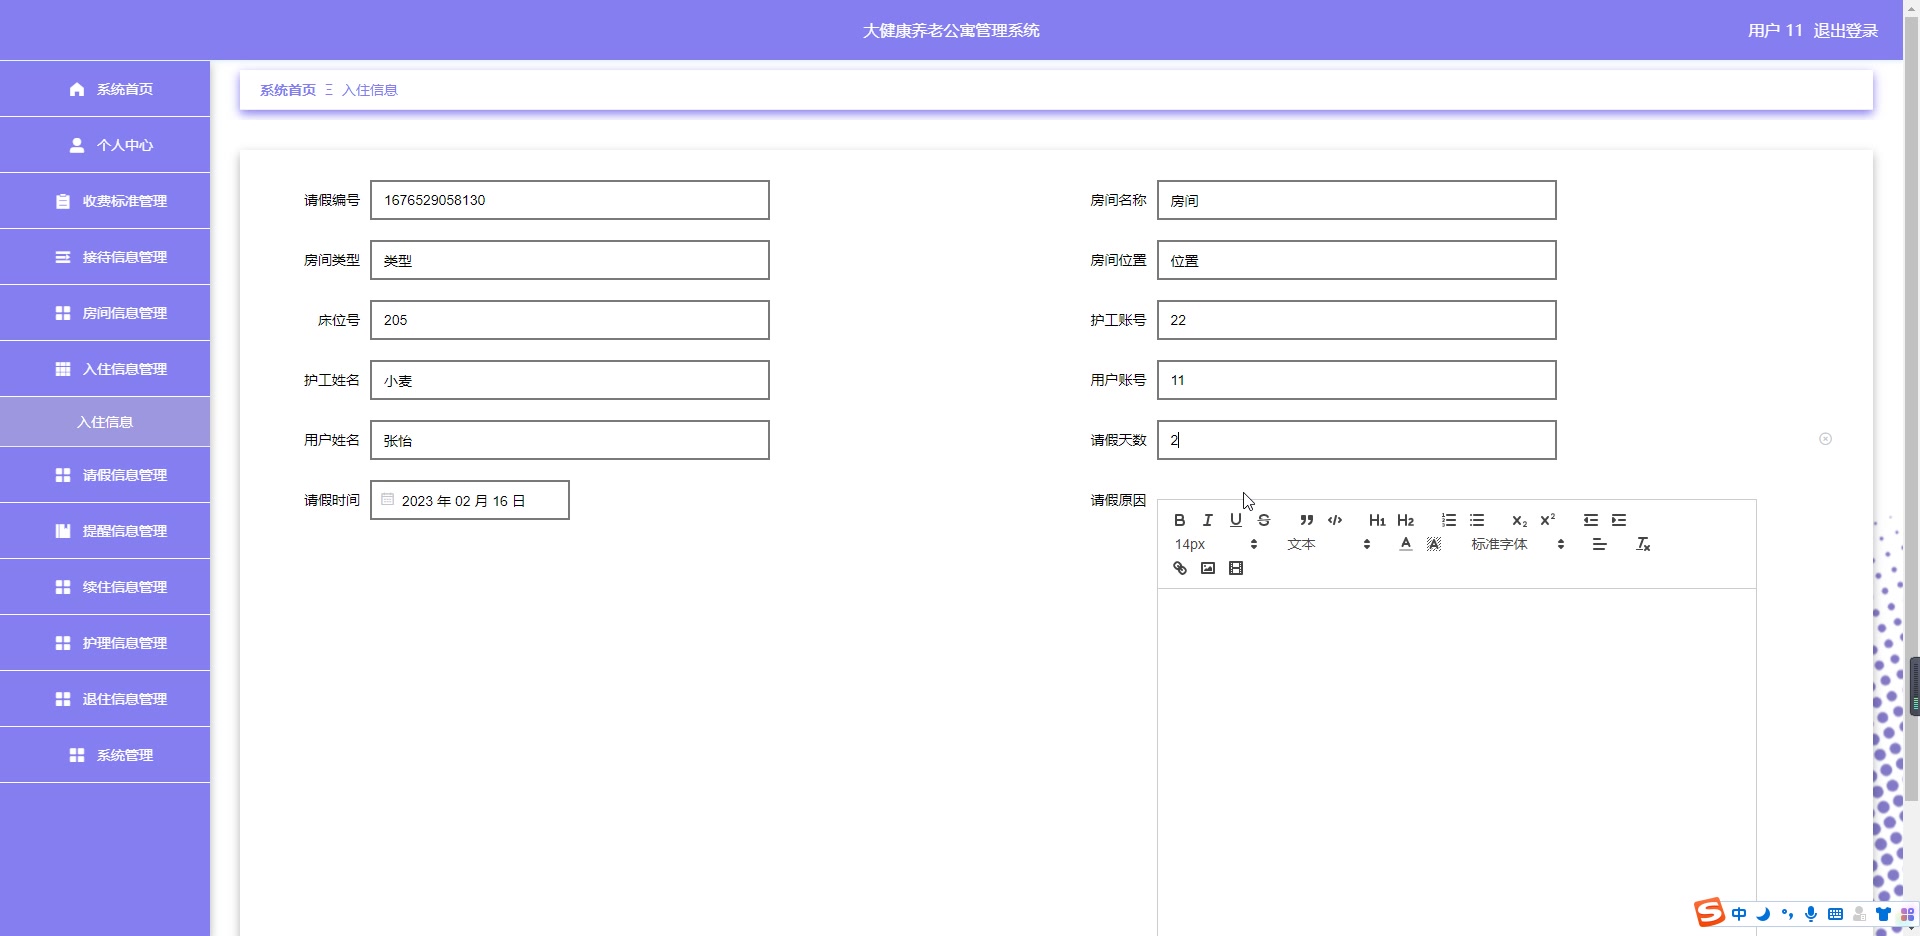Insert a code block in the editor
The image size is (1920, 936).
coord(1334,520)
